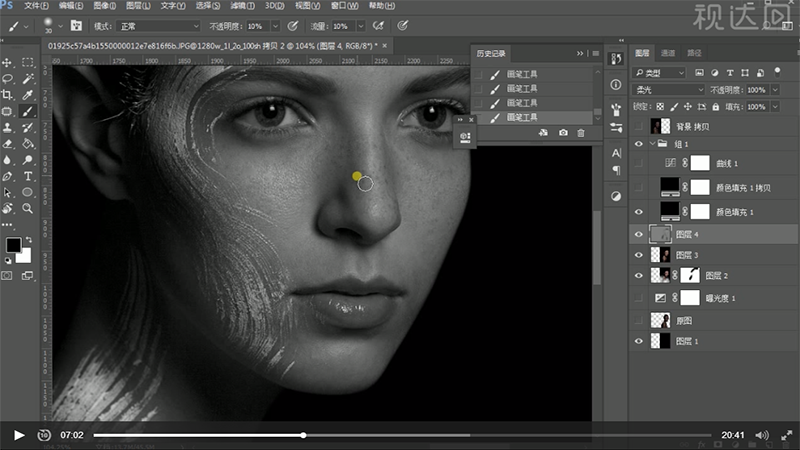
Task: Hide the 组 1 group
Action: tap(638, 144)
